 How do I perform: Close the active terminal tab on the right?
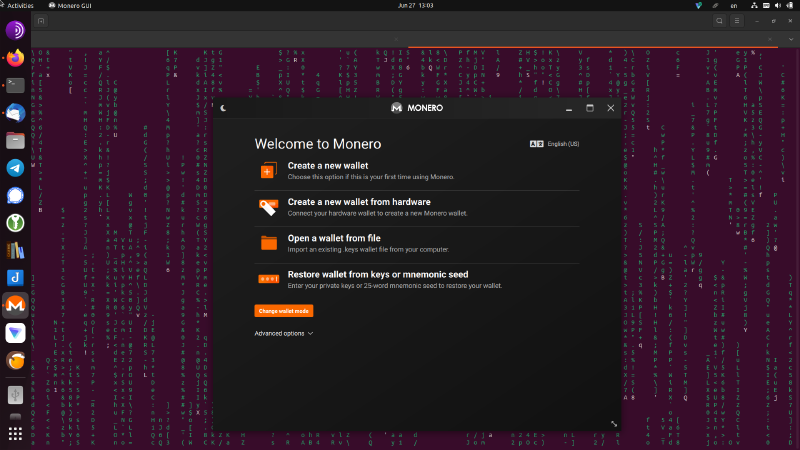pos(770,39)
